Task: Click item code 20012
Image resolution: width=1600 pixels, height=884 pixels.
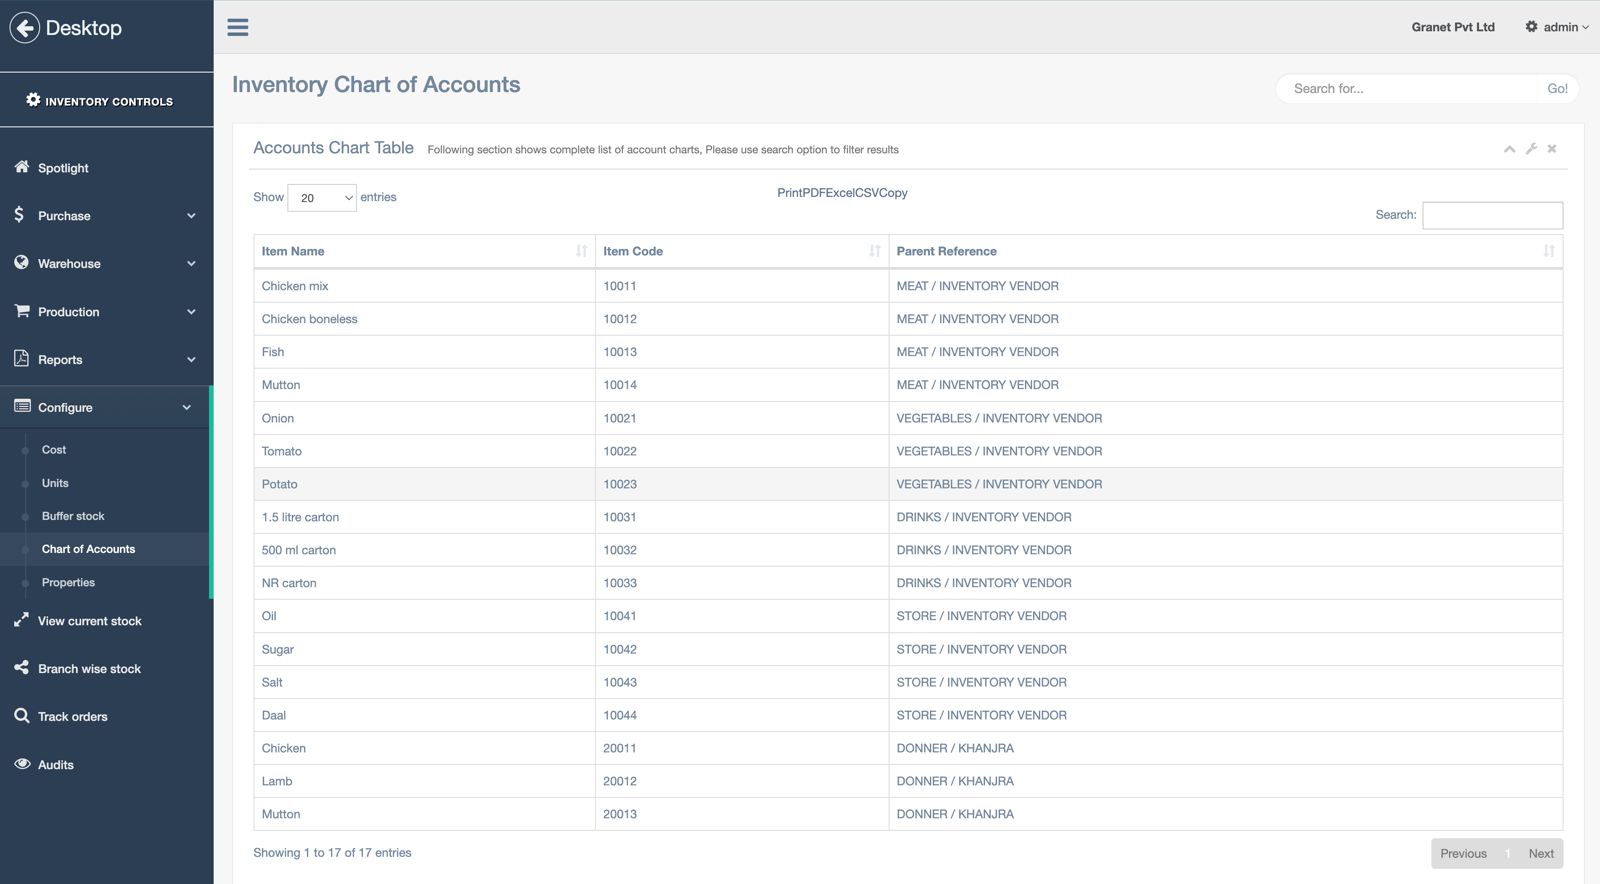Action: (x=620, y=781)
